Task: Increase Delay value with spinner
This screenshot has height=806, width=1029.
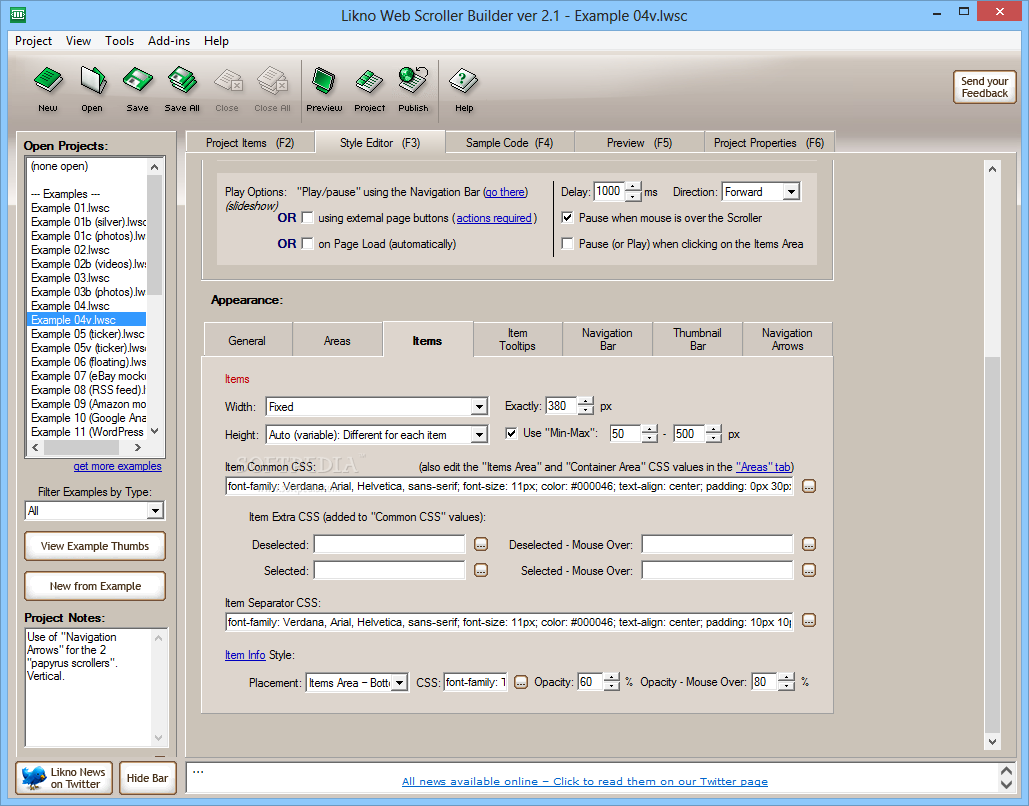Action: [x=633, y=187]
